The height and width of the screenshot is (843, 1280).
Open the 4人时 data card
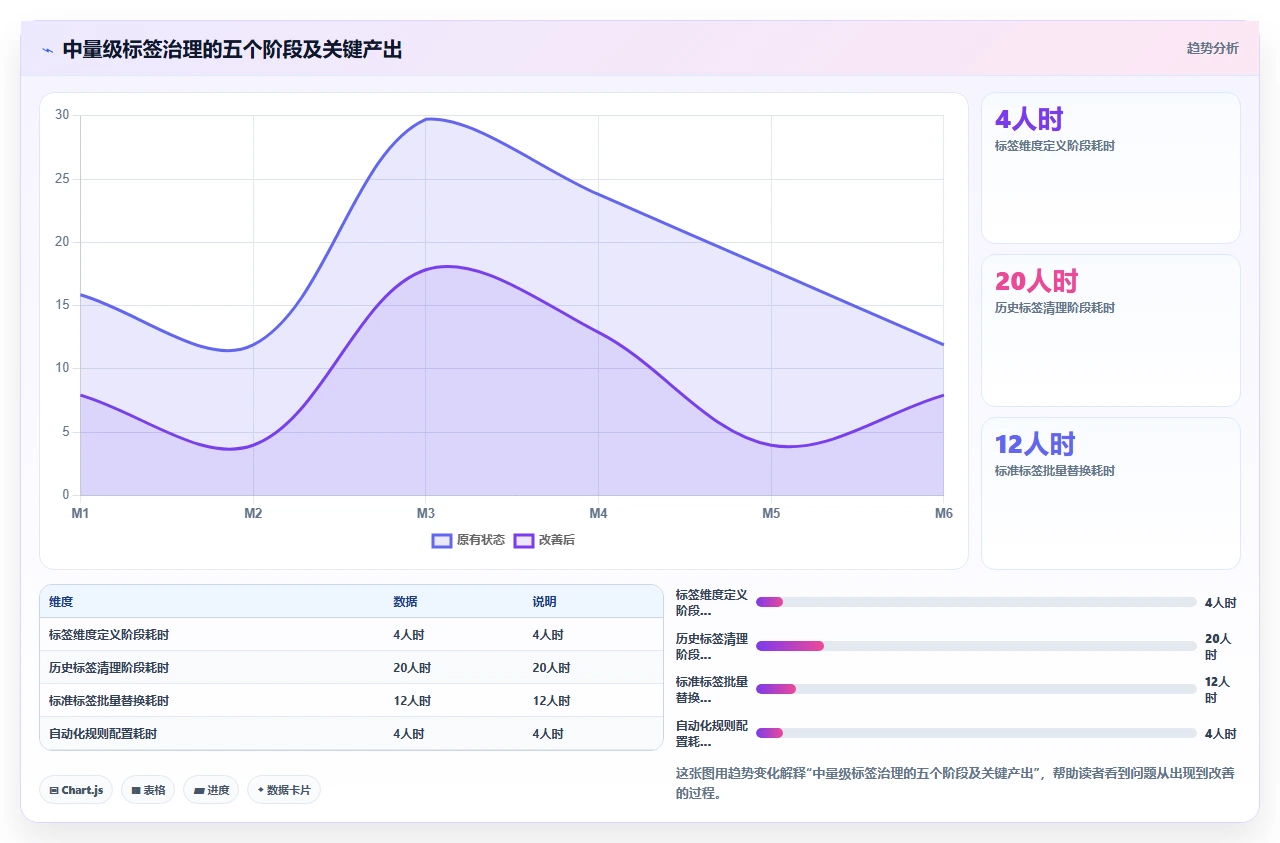[1111, 168]
